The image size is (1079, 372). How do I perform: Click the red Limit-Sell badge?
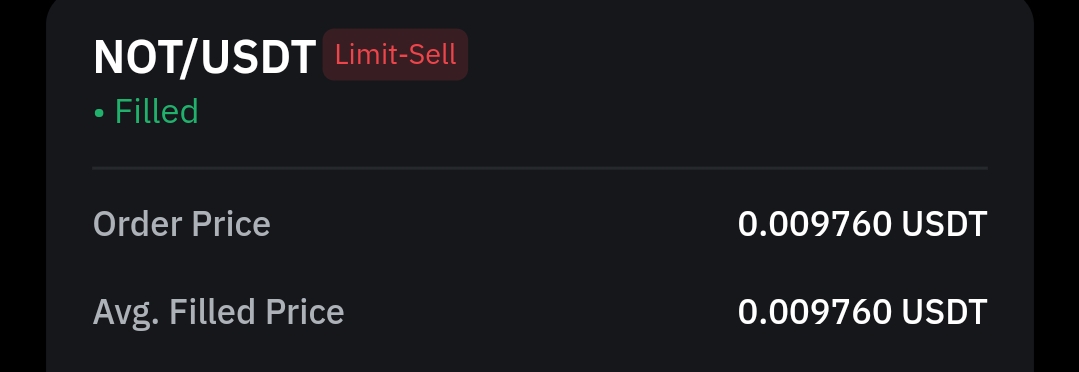(395, 54)
